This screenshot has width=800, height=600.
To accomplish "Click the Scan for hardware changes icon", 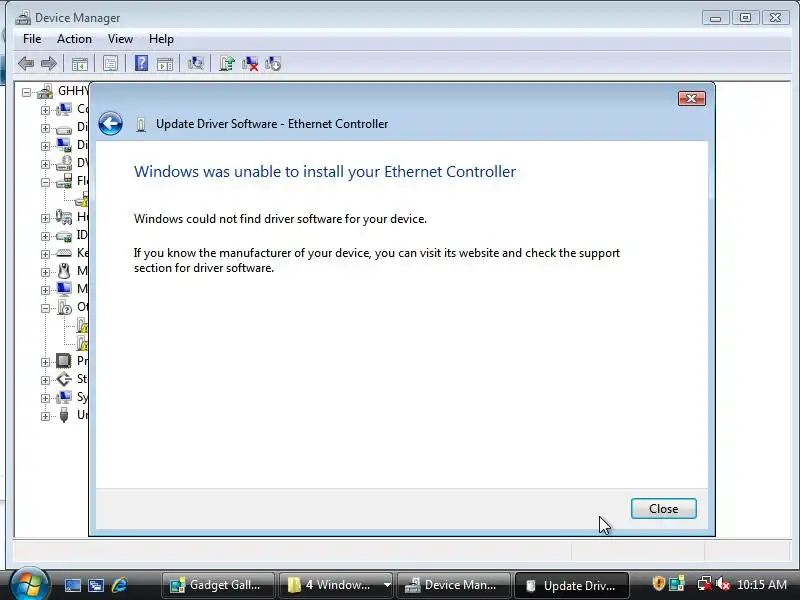I will [x=195, y=63].
